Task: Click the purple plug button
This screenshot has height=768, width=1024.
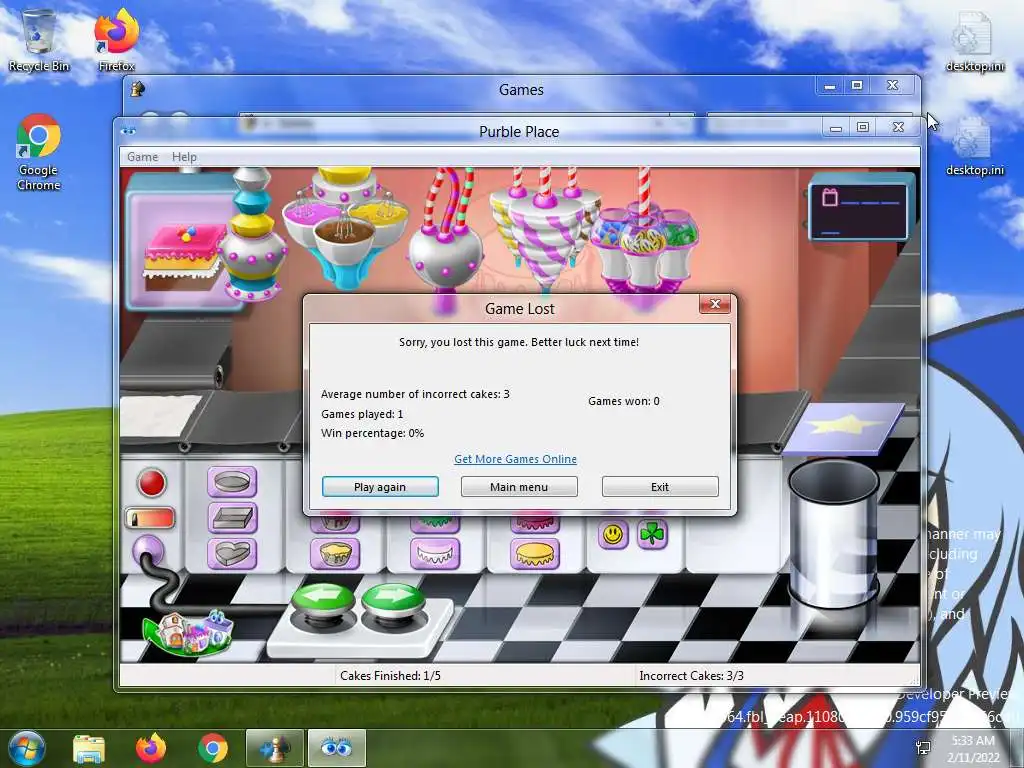Action: click(148, 550)
